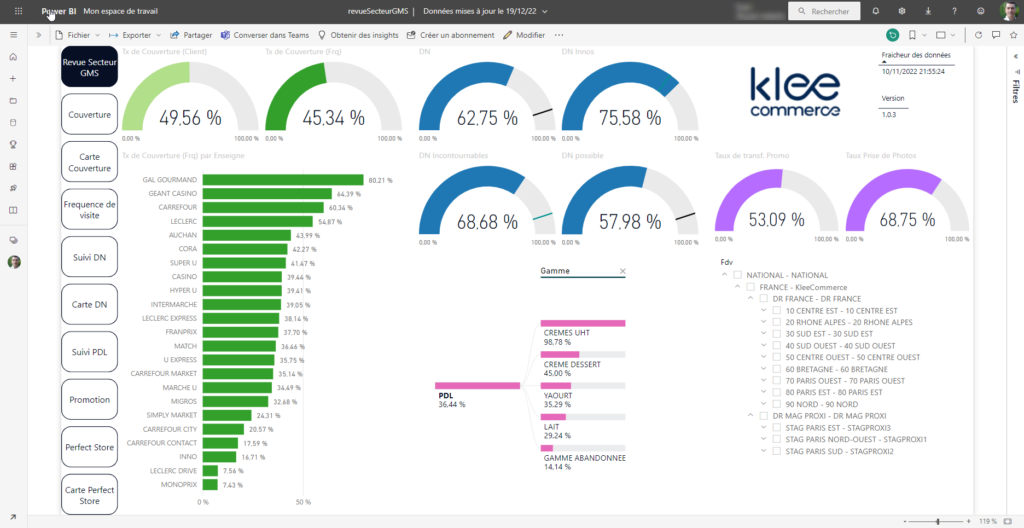Tick the 60 BRETAGNE checkbox

point(776,369)
